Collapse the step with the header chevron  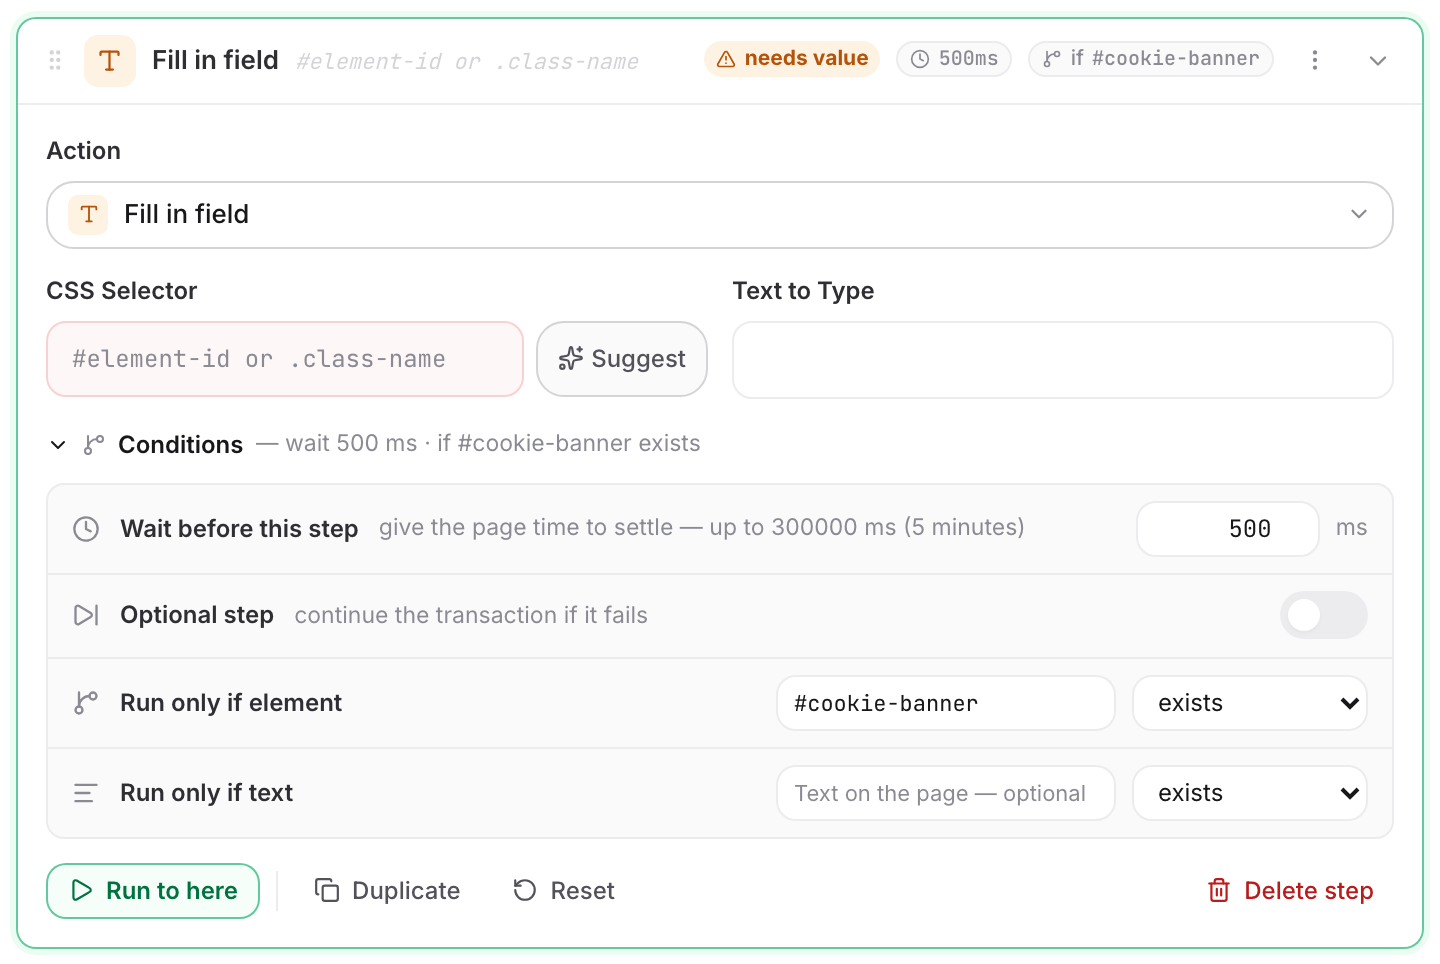click(1378, 60)
